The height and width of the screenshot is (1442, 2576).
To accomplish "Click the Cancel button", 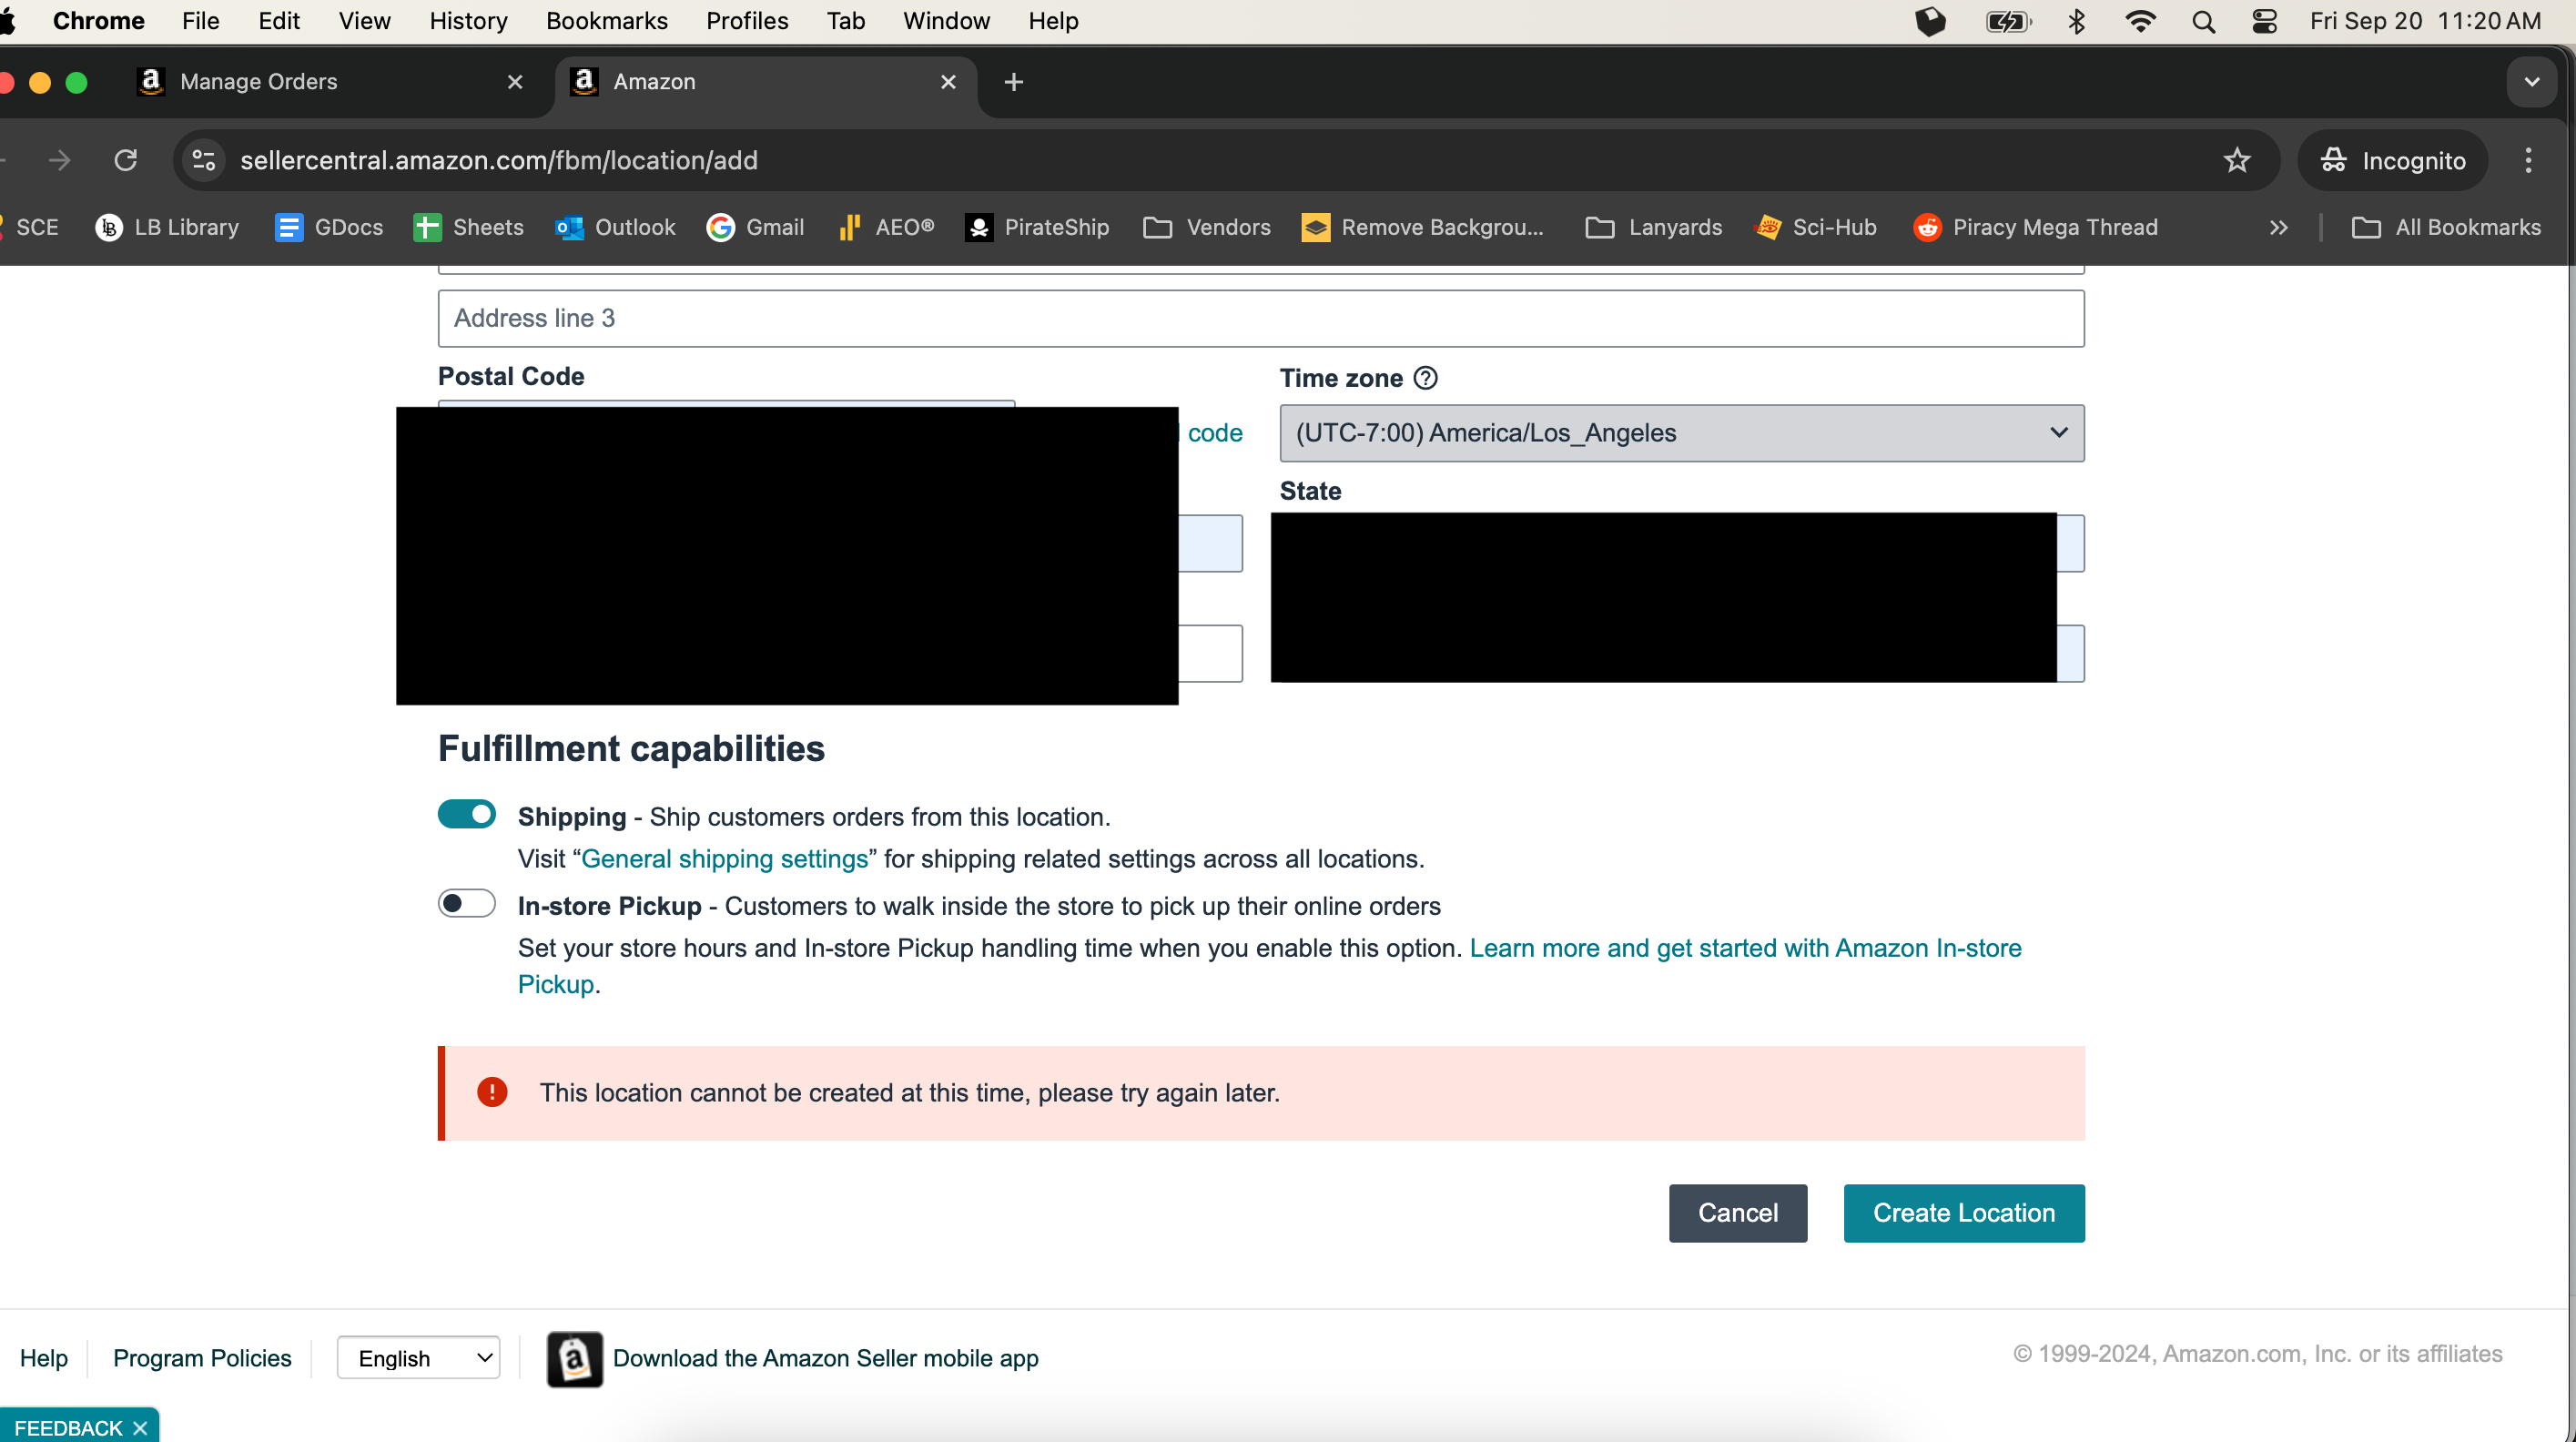I will [x=1738, y=1213].
